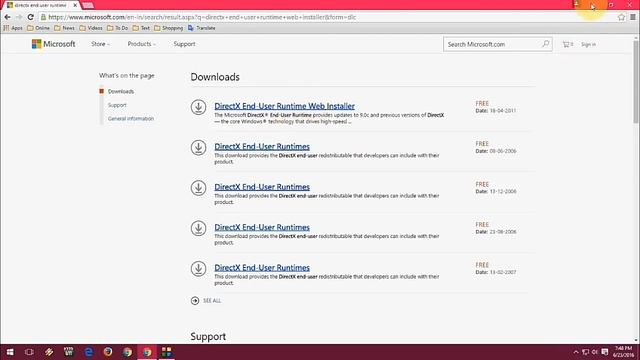This screenshot has width=640, height=360.
Task: Open the To Do bookmarks folder
Action: tap(118, 28)
